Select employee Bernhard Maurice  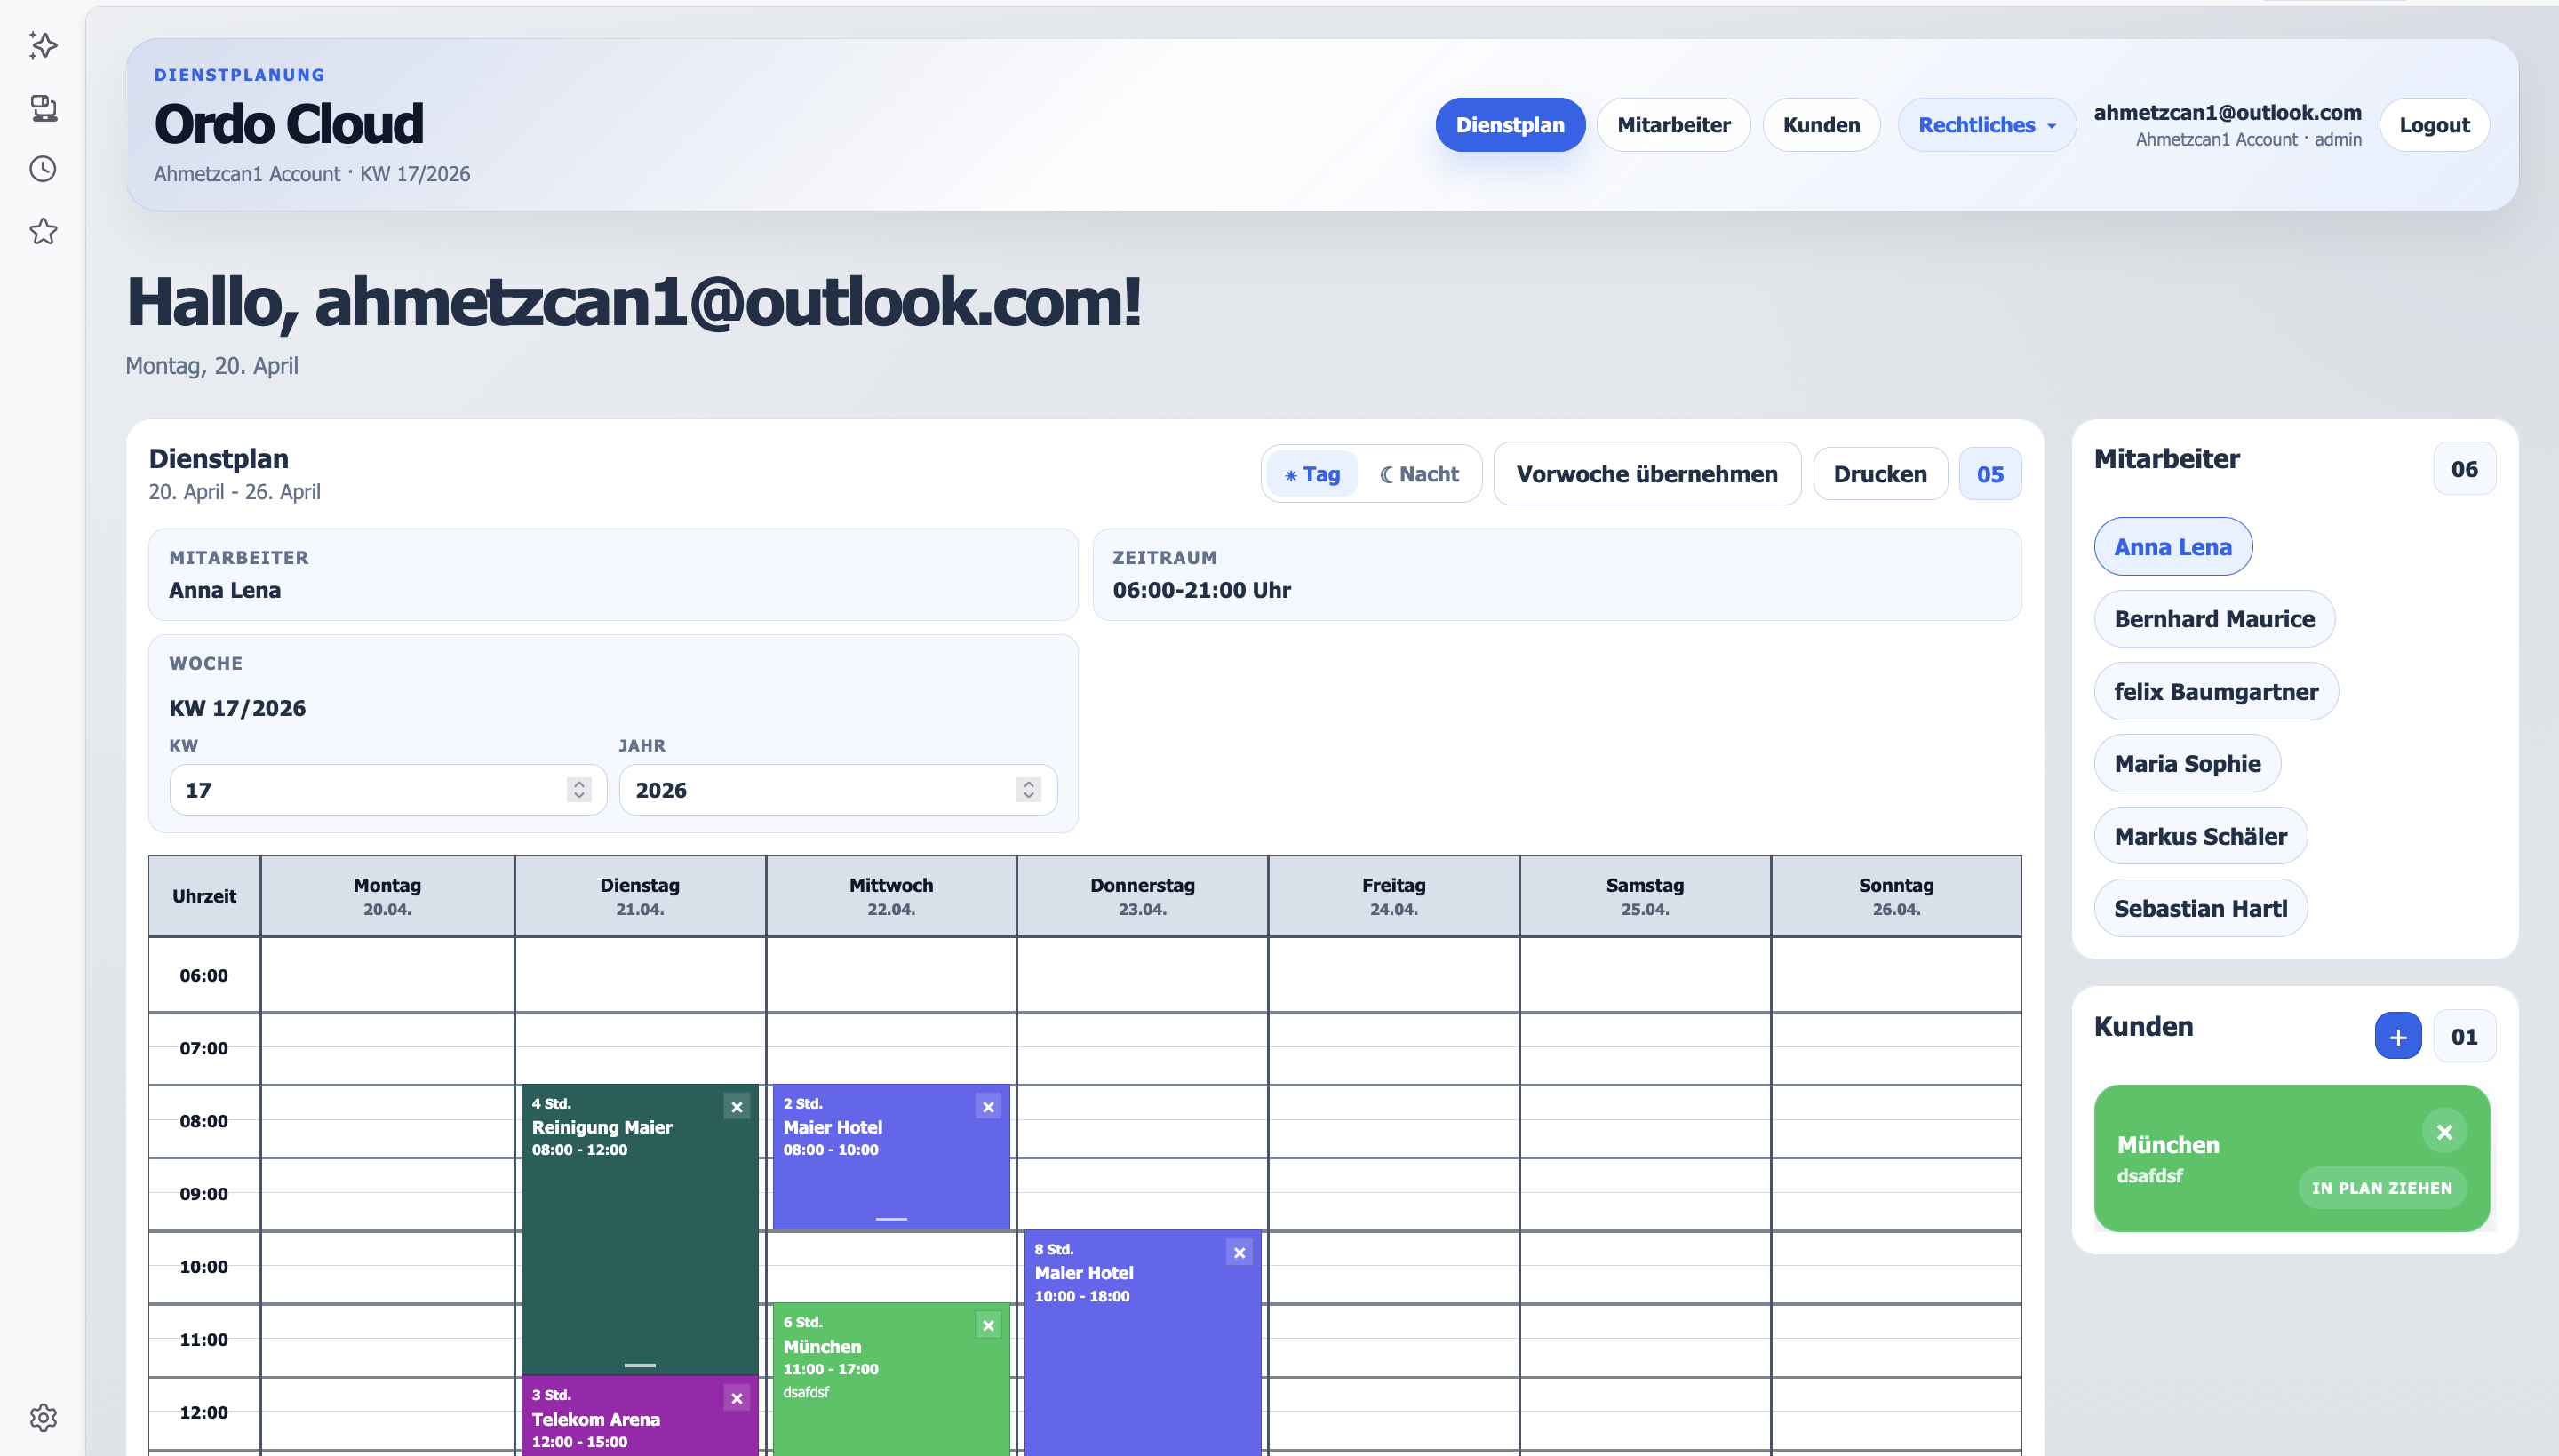click(2214, 619)
